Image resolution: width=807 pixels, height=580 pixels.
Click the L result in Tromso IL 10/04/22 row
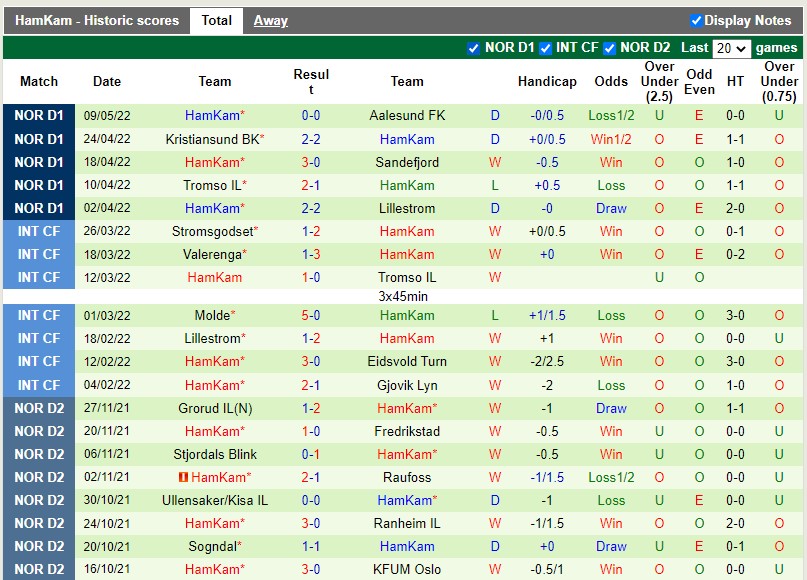495,185
